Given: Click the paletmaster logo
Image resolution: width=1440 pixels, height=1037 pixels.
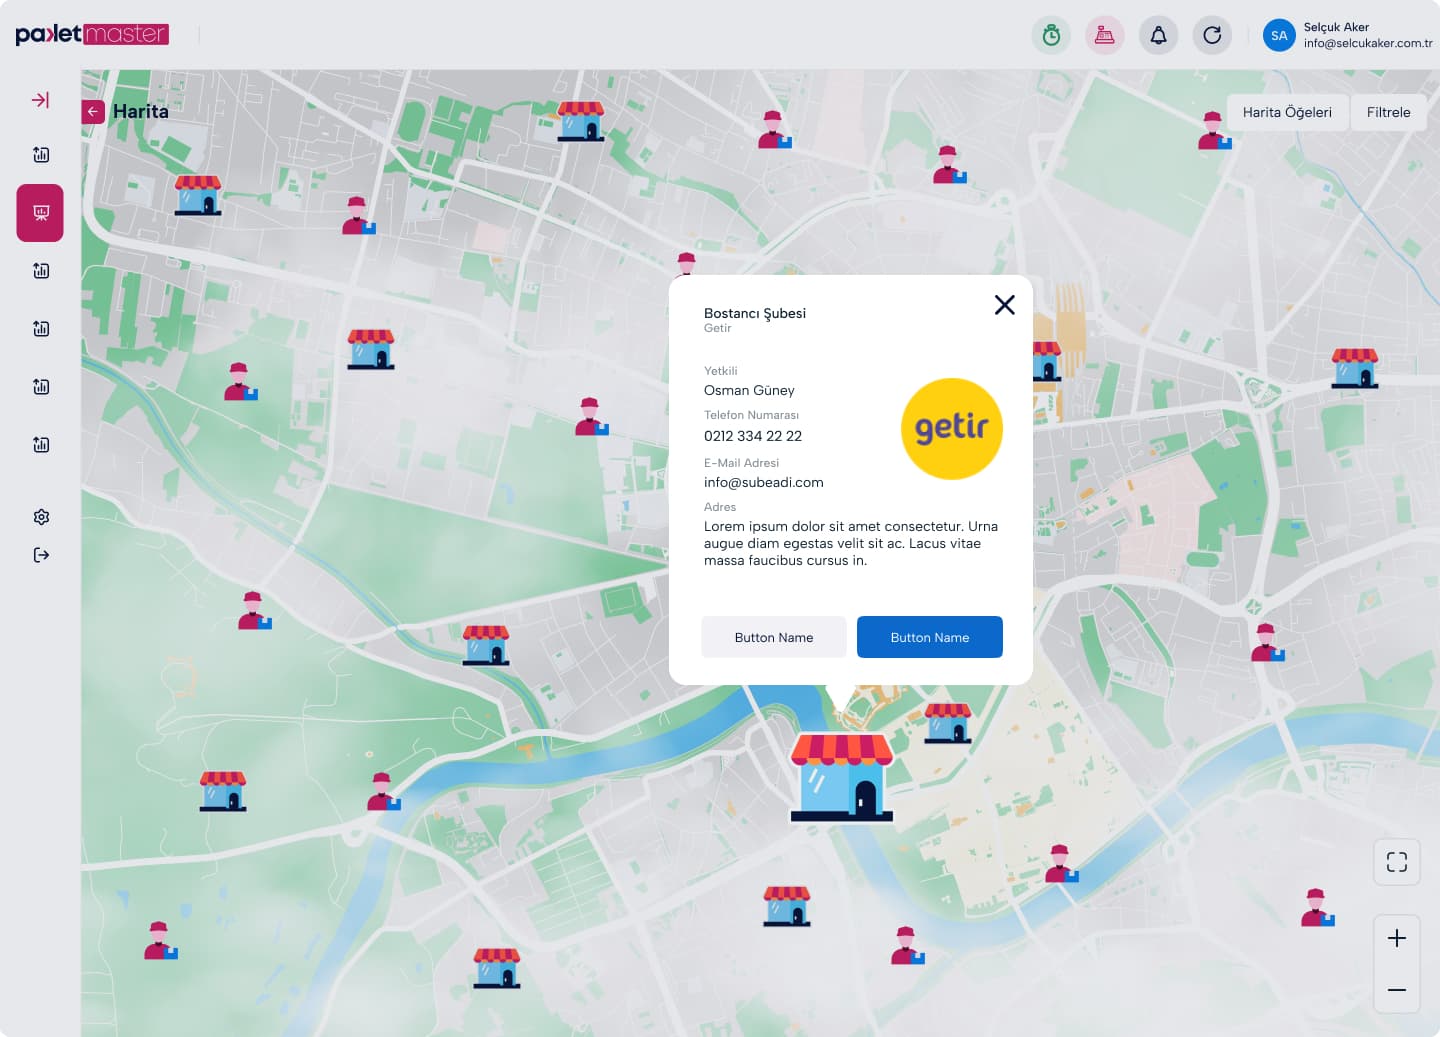Looking at the screenshot, I should (92, 34).
